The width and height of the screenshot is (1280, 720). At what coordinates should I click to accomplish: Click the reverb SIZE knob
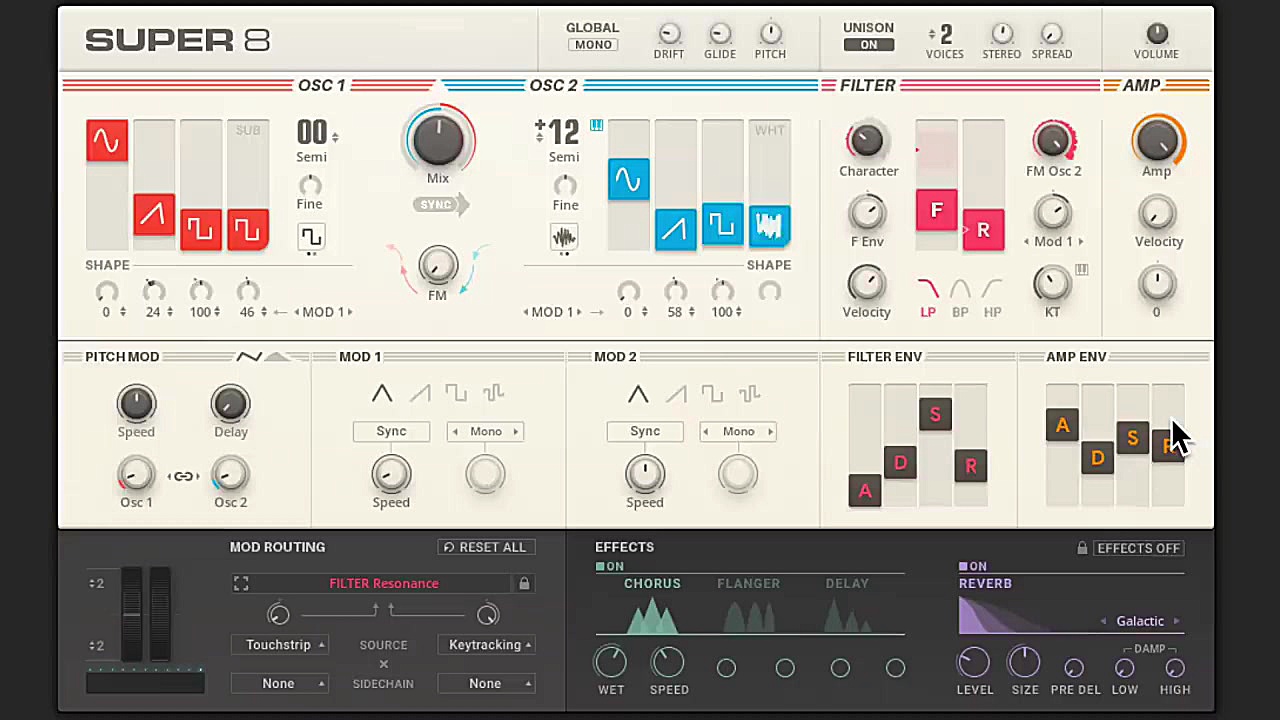click(x=1024, y=661)
